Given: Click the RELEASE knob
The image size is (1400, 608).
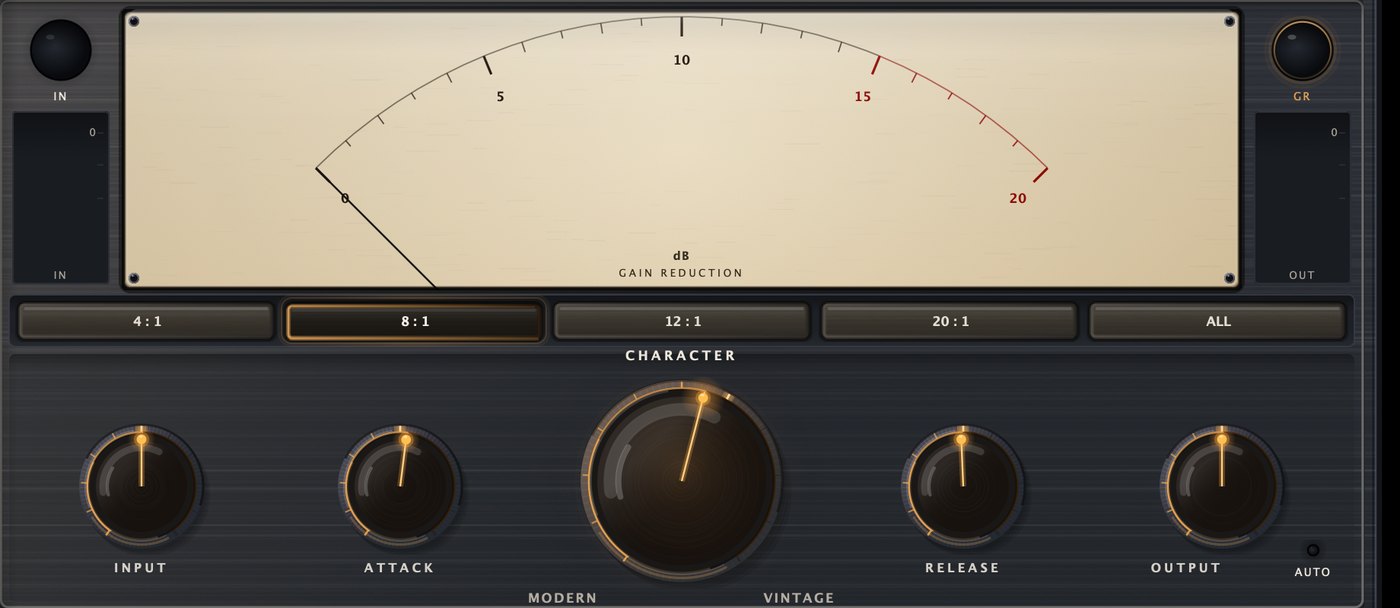Looking at the screenshot, I should coord(962,486).
